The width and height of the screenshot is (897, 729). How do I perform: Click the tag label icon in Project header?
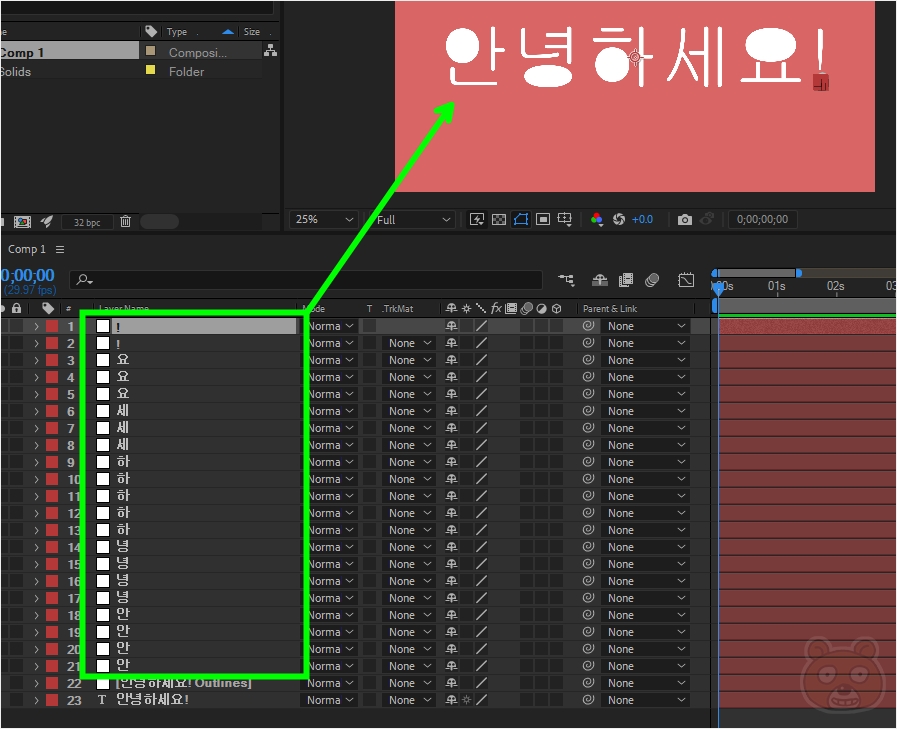point(151,31)
